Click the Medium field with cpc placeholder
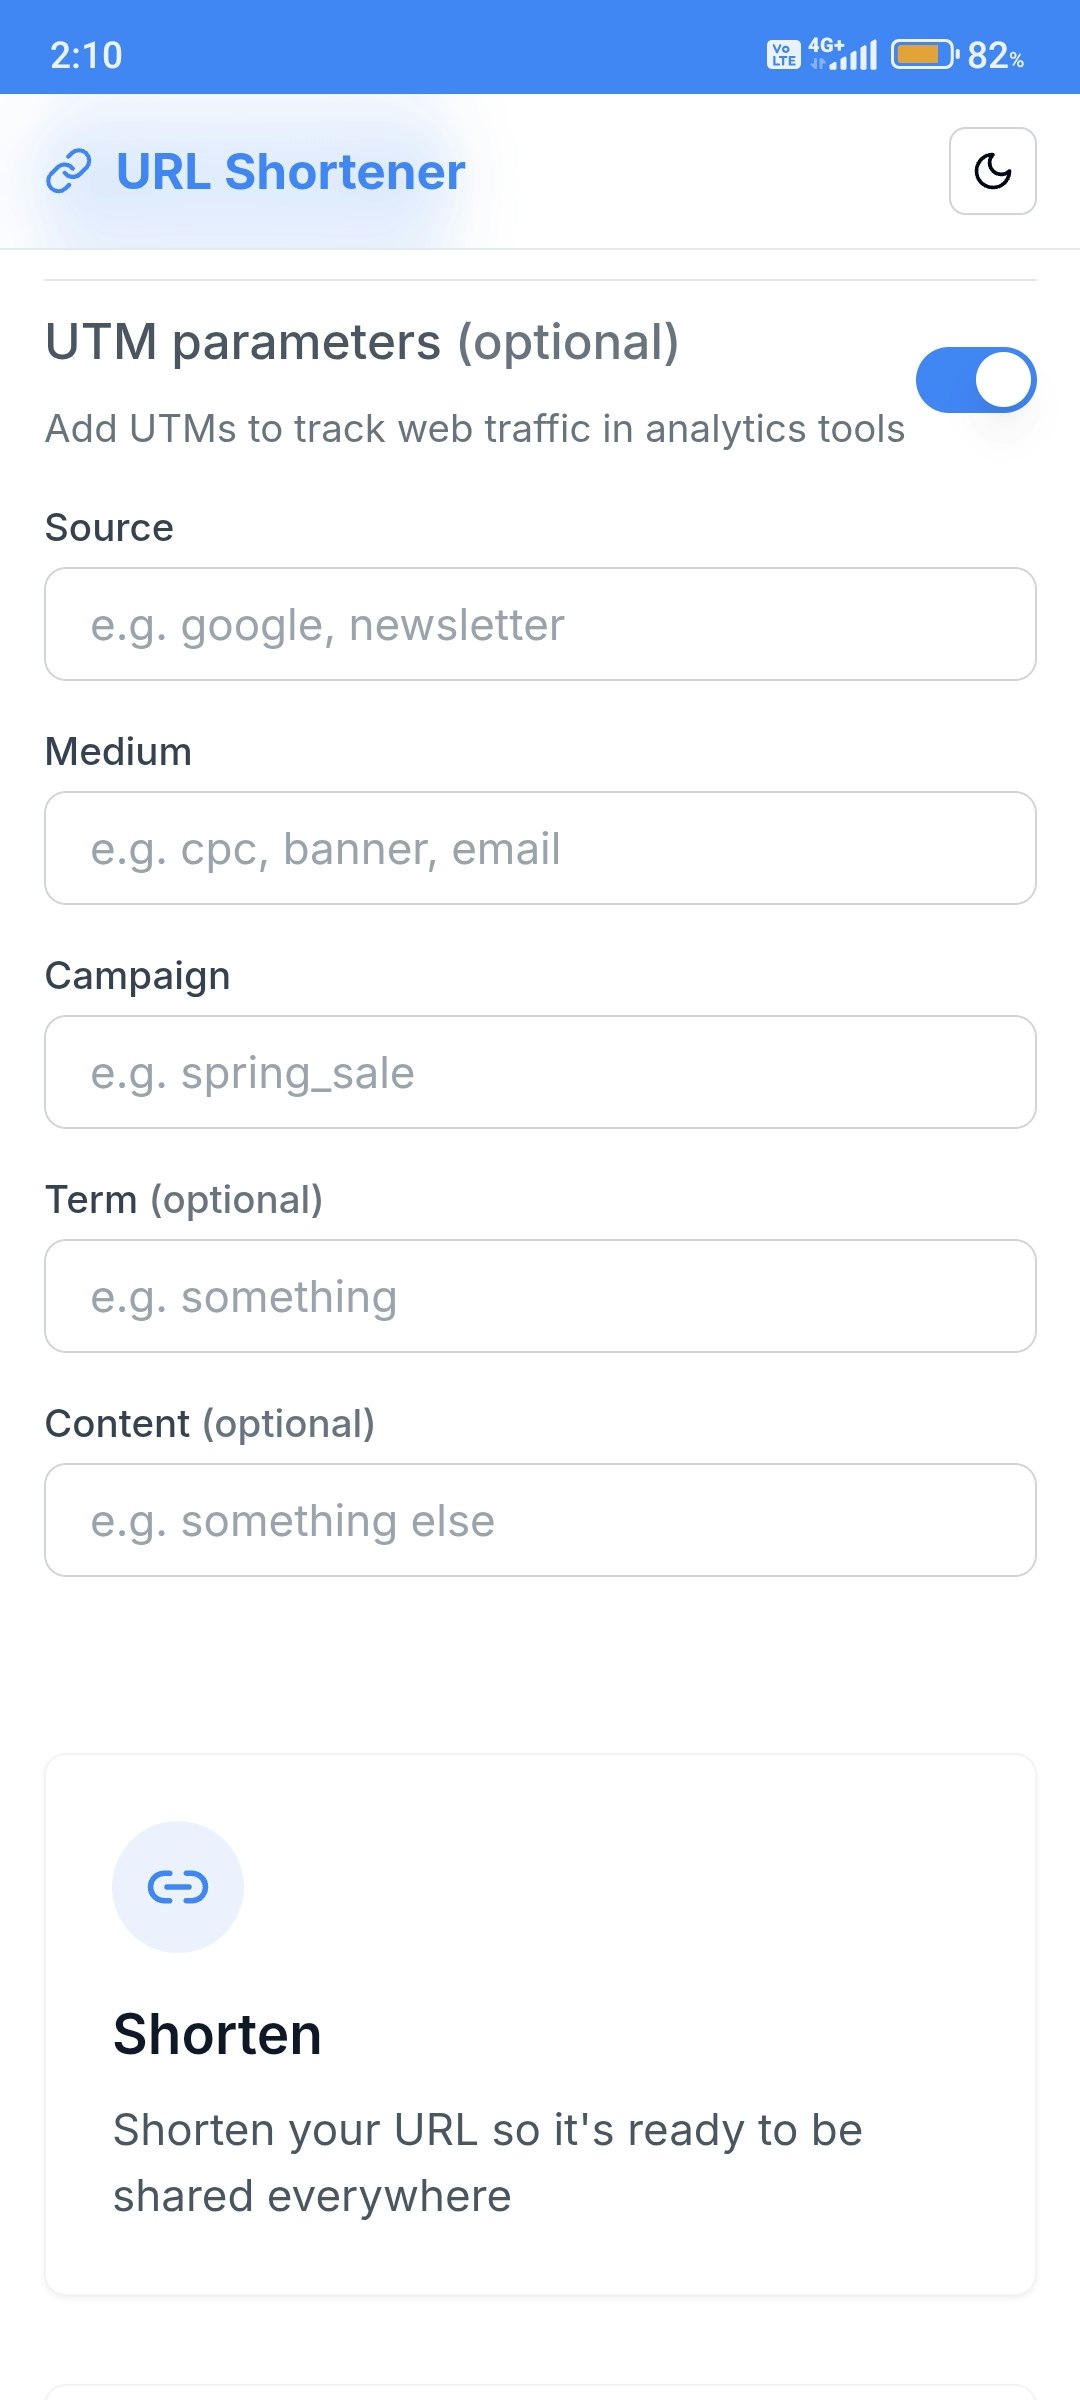 pos(540,847)
